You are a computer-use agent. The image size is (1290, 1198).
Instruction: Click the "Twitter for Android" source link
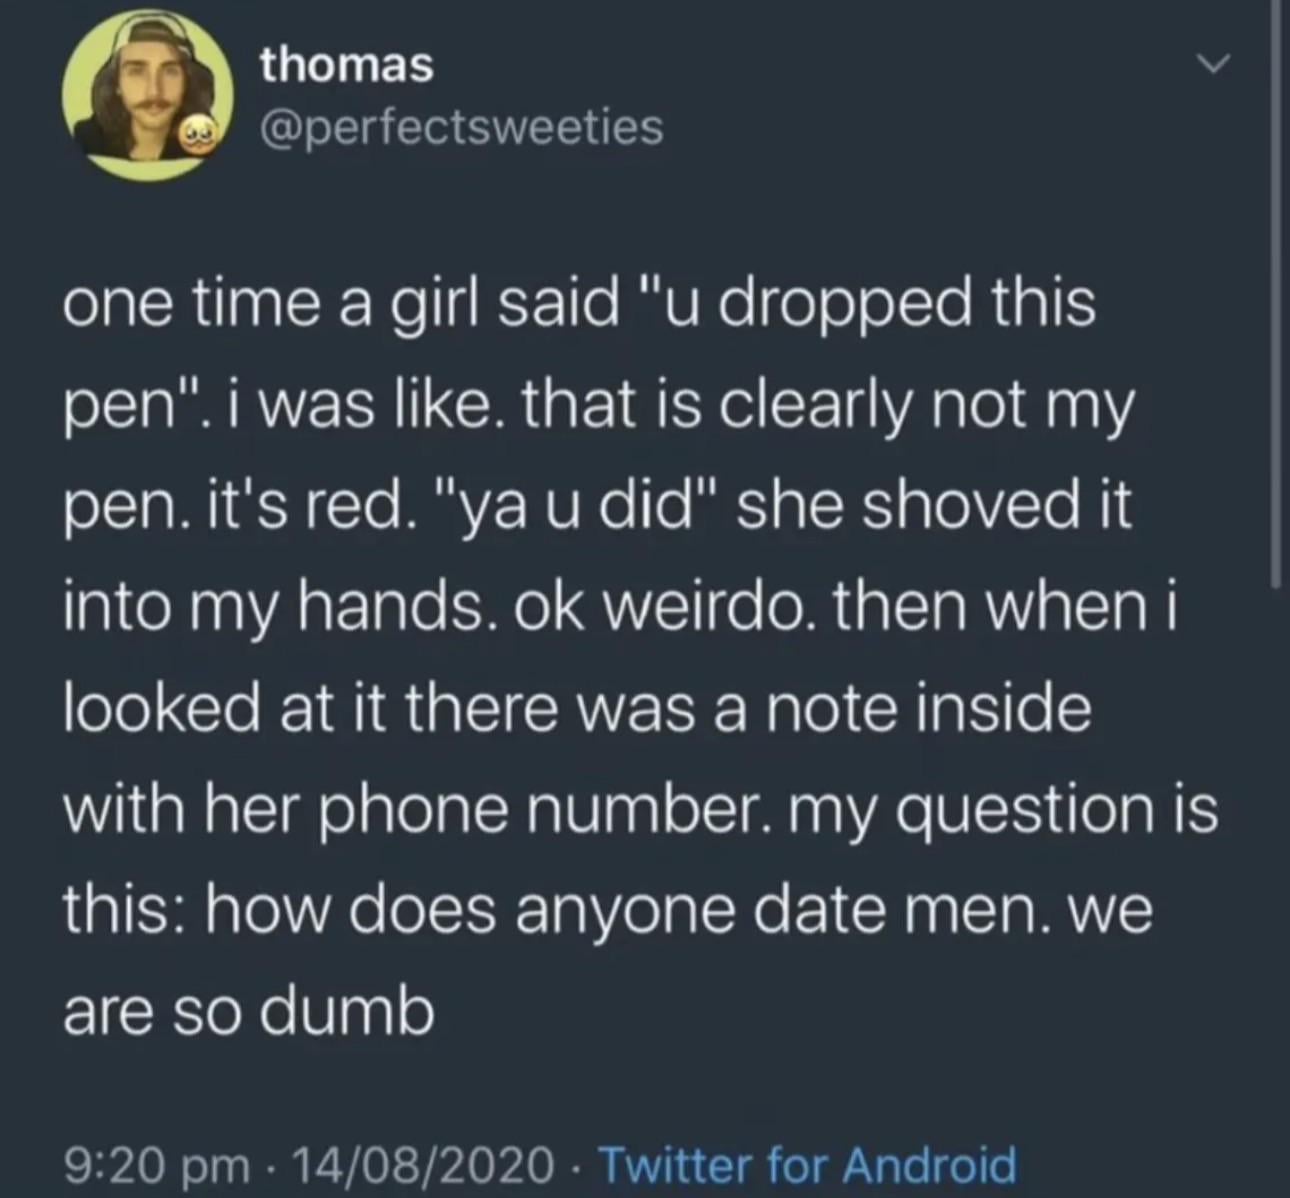[x=806, y=1164]
